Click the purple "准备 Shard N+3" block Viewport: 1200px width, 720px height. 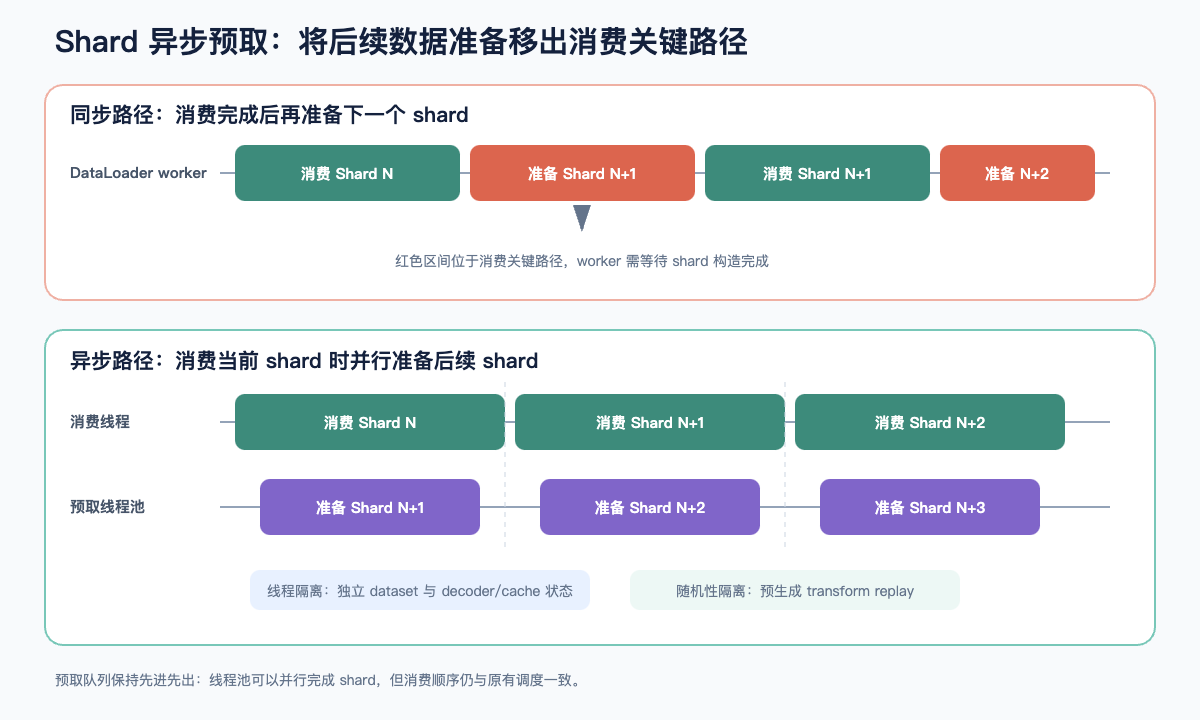point(930,507)
